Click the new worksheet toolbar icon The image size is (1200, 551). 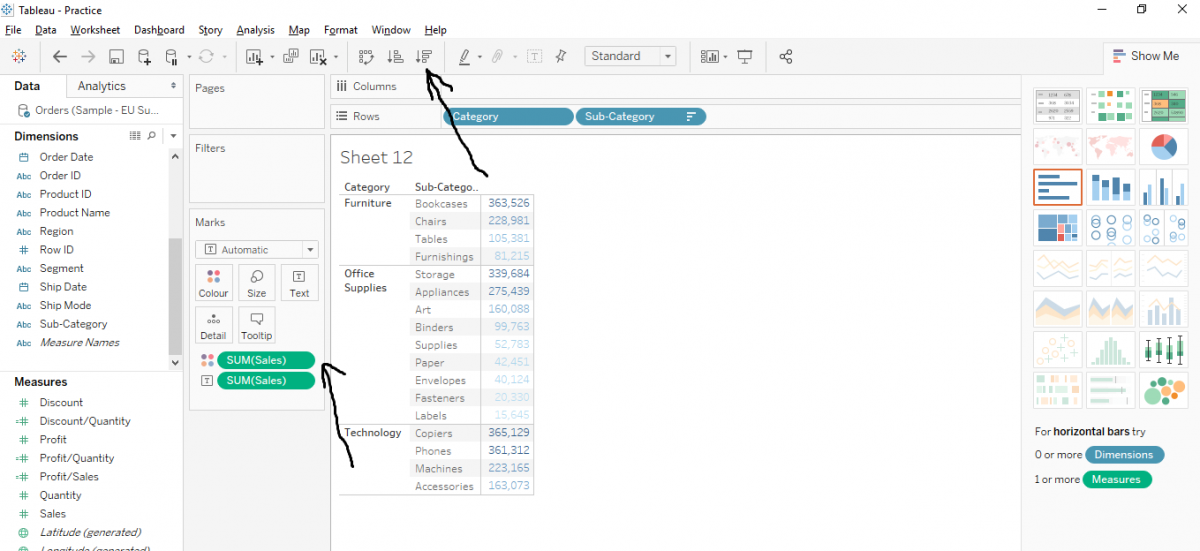pos(254,57)
